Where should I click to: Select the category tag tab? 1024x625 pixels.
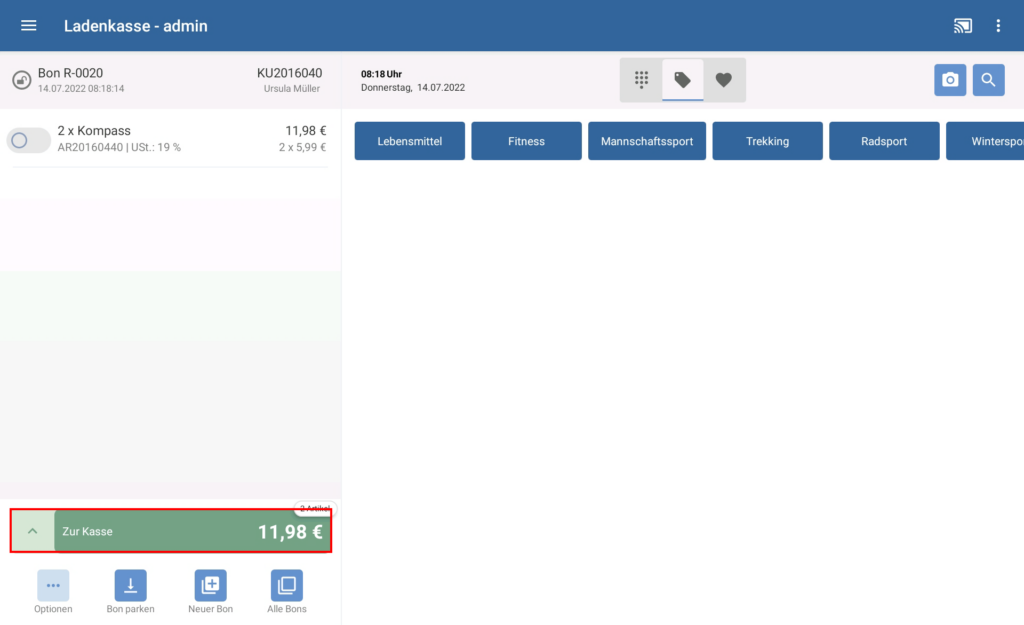click(x=683, y=80)
